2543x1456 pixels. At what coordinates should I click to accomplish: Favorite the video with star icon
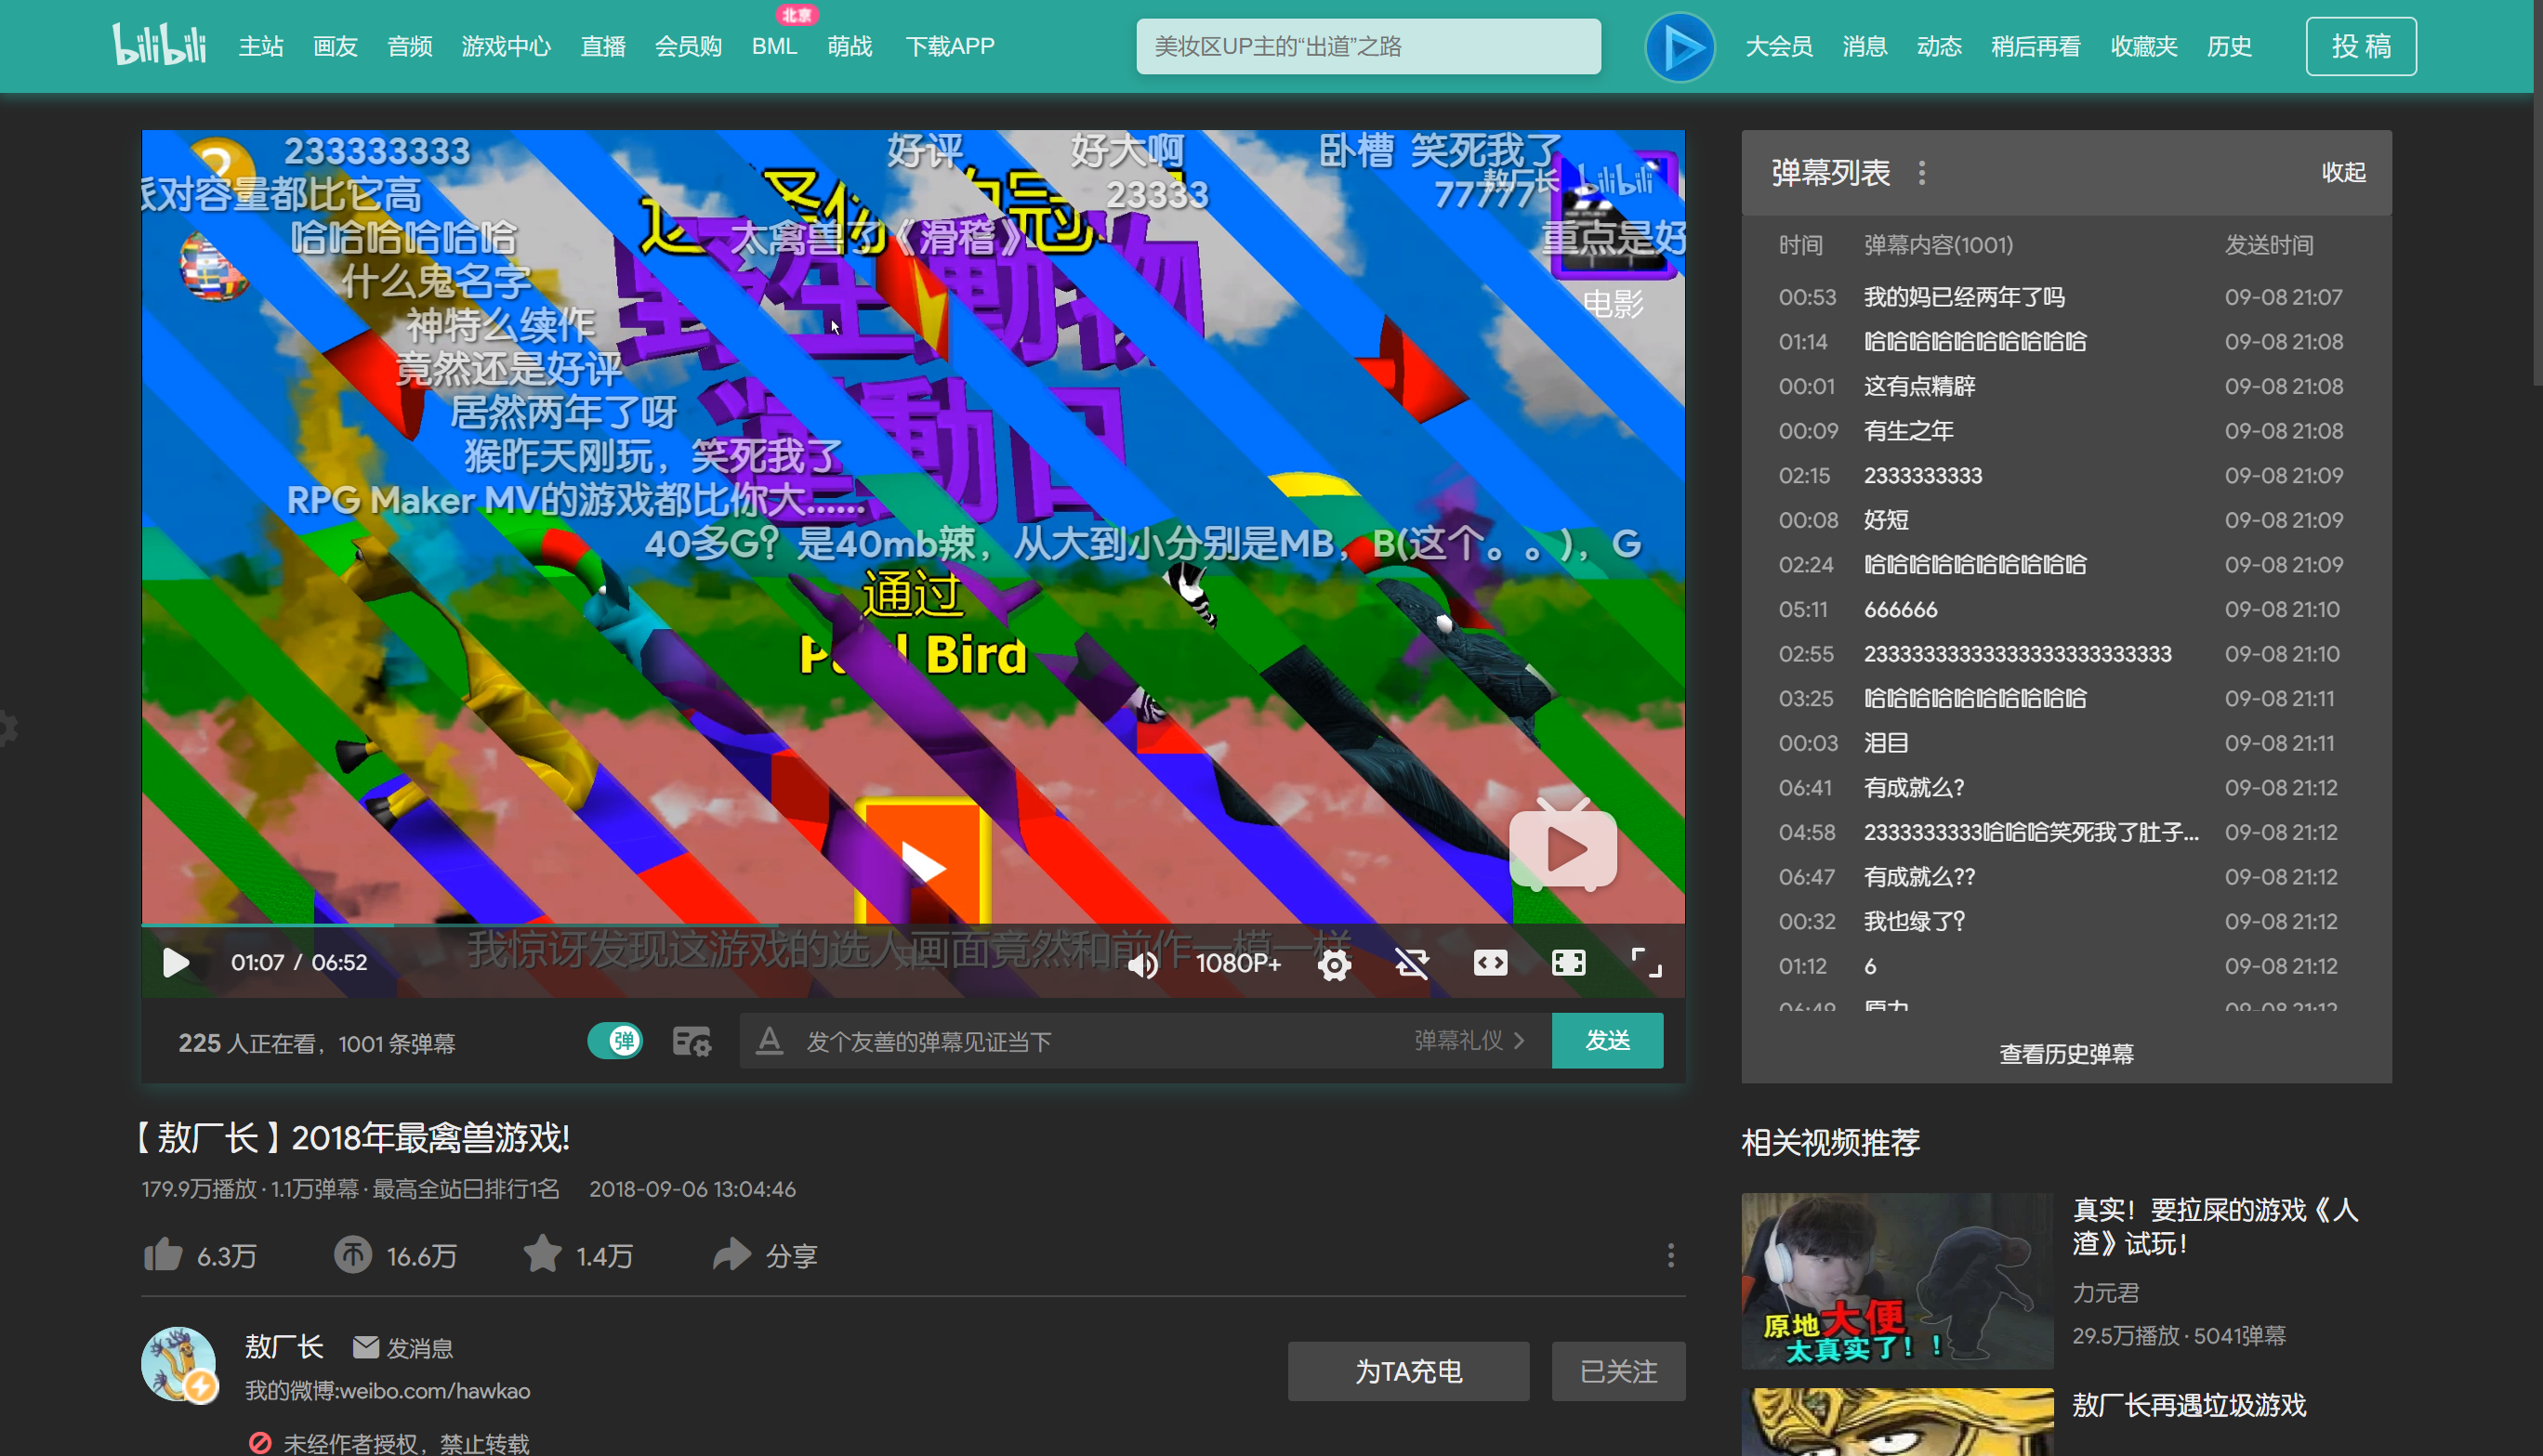[542, 1254]
